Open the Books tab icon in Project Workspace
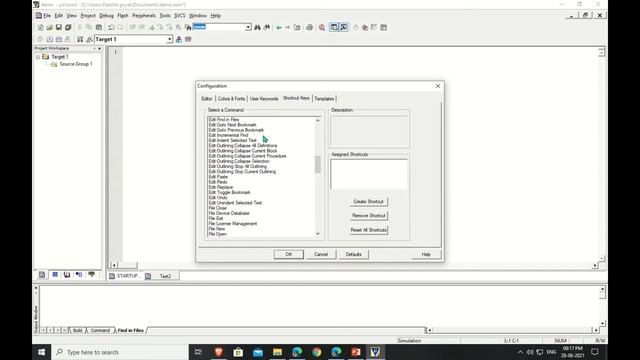This screenshot has width=640, height=360. click(x=67, y=275)
